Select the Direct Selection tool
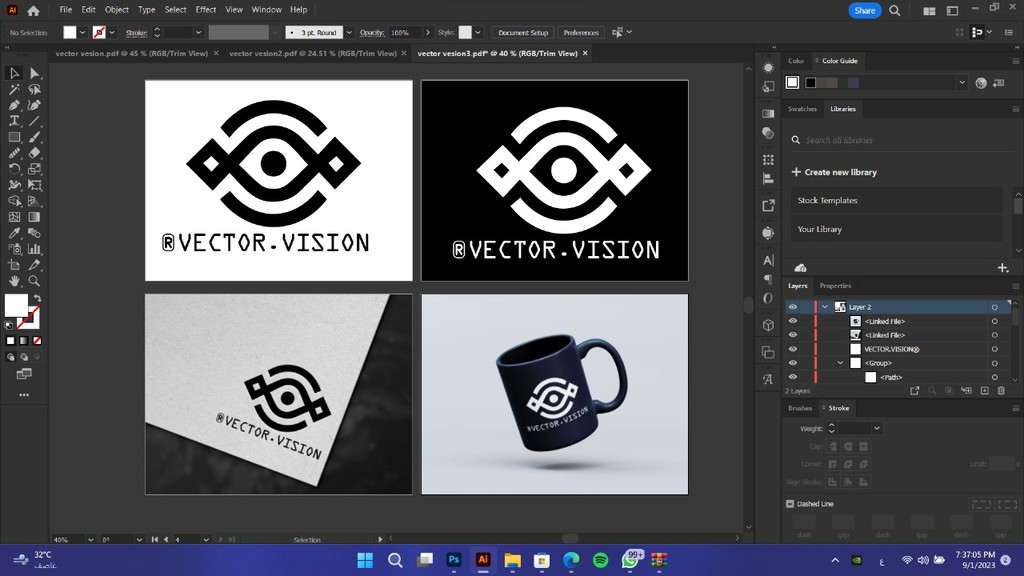The width and height of the screenshot is (1024, 576). point(35,73)
